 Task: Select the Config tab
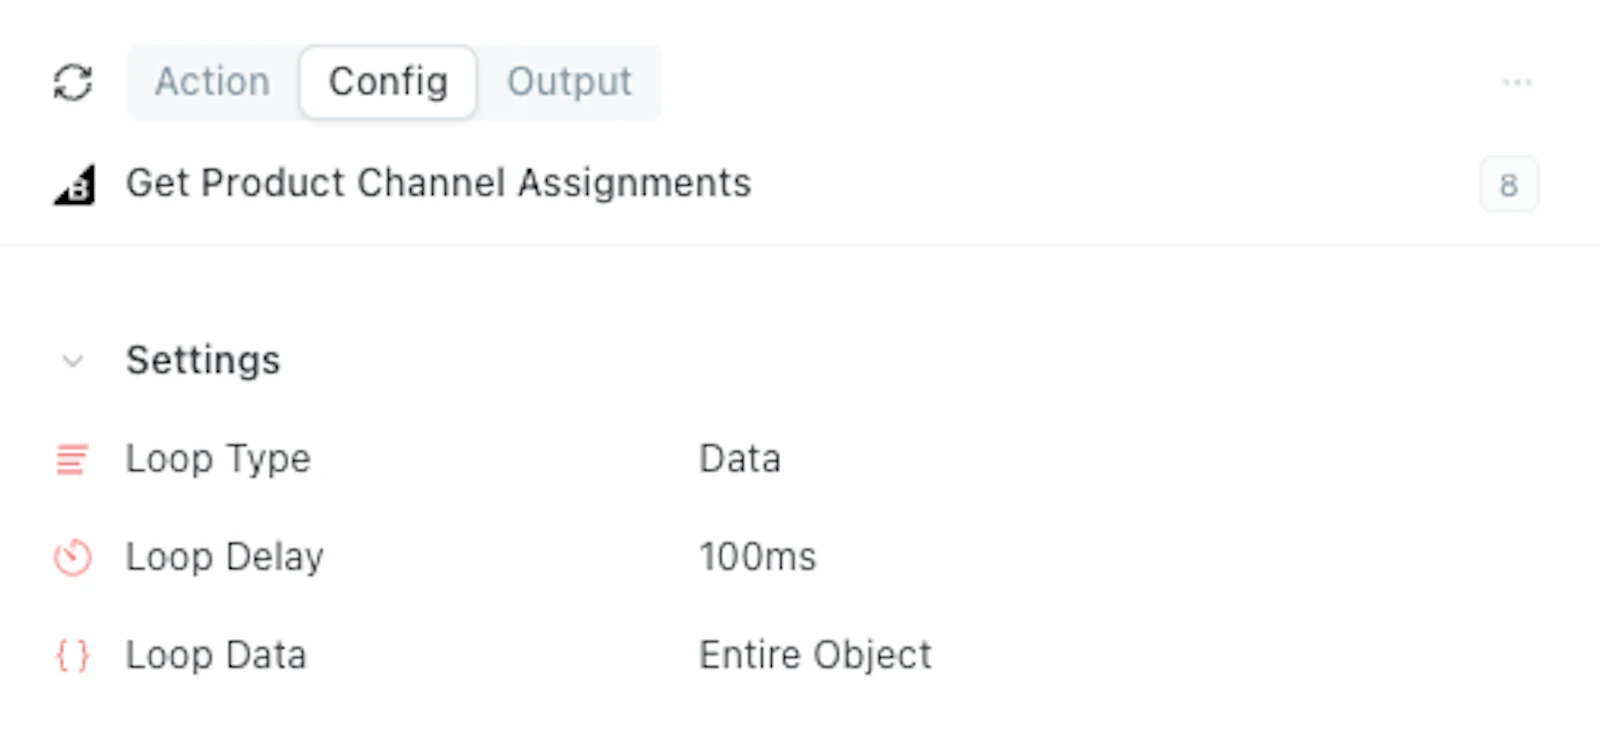coord(388,82)
